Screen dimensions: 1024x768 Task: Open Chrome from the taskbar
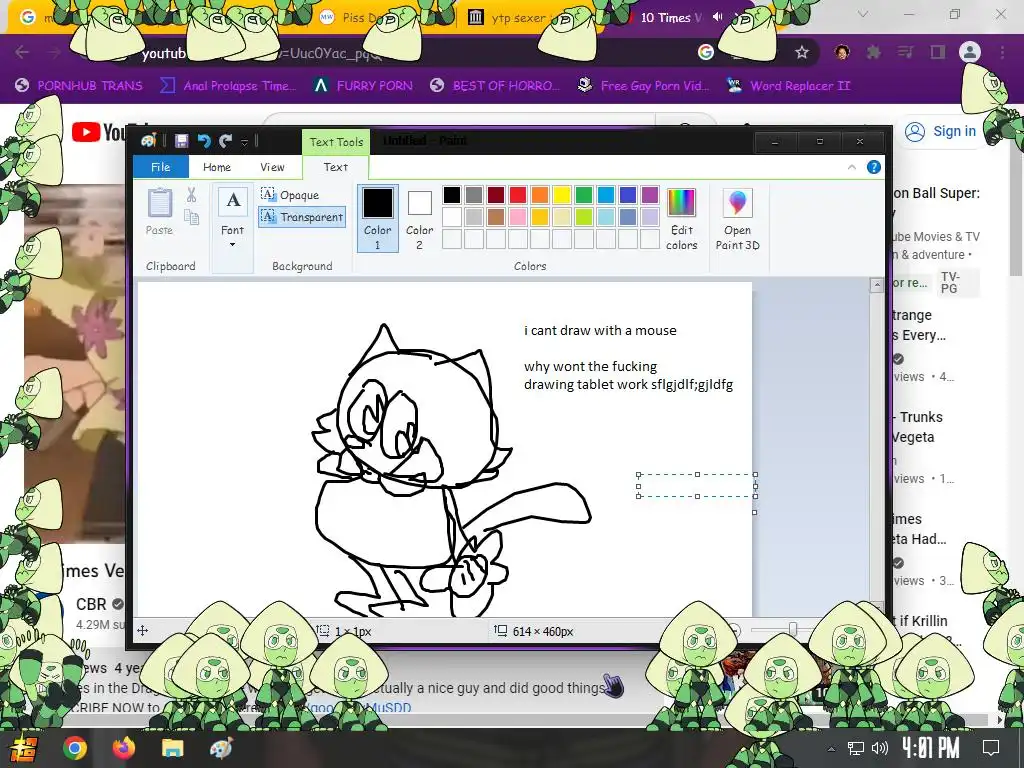[x=74, y=748]
